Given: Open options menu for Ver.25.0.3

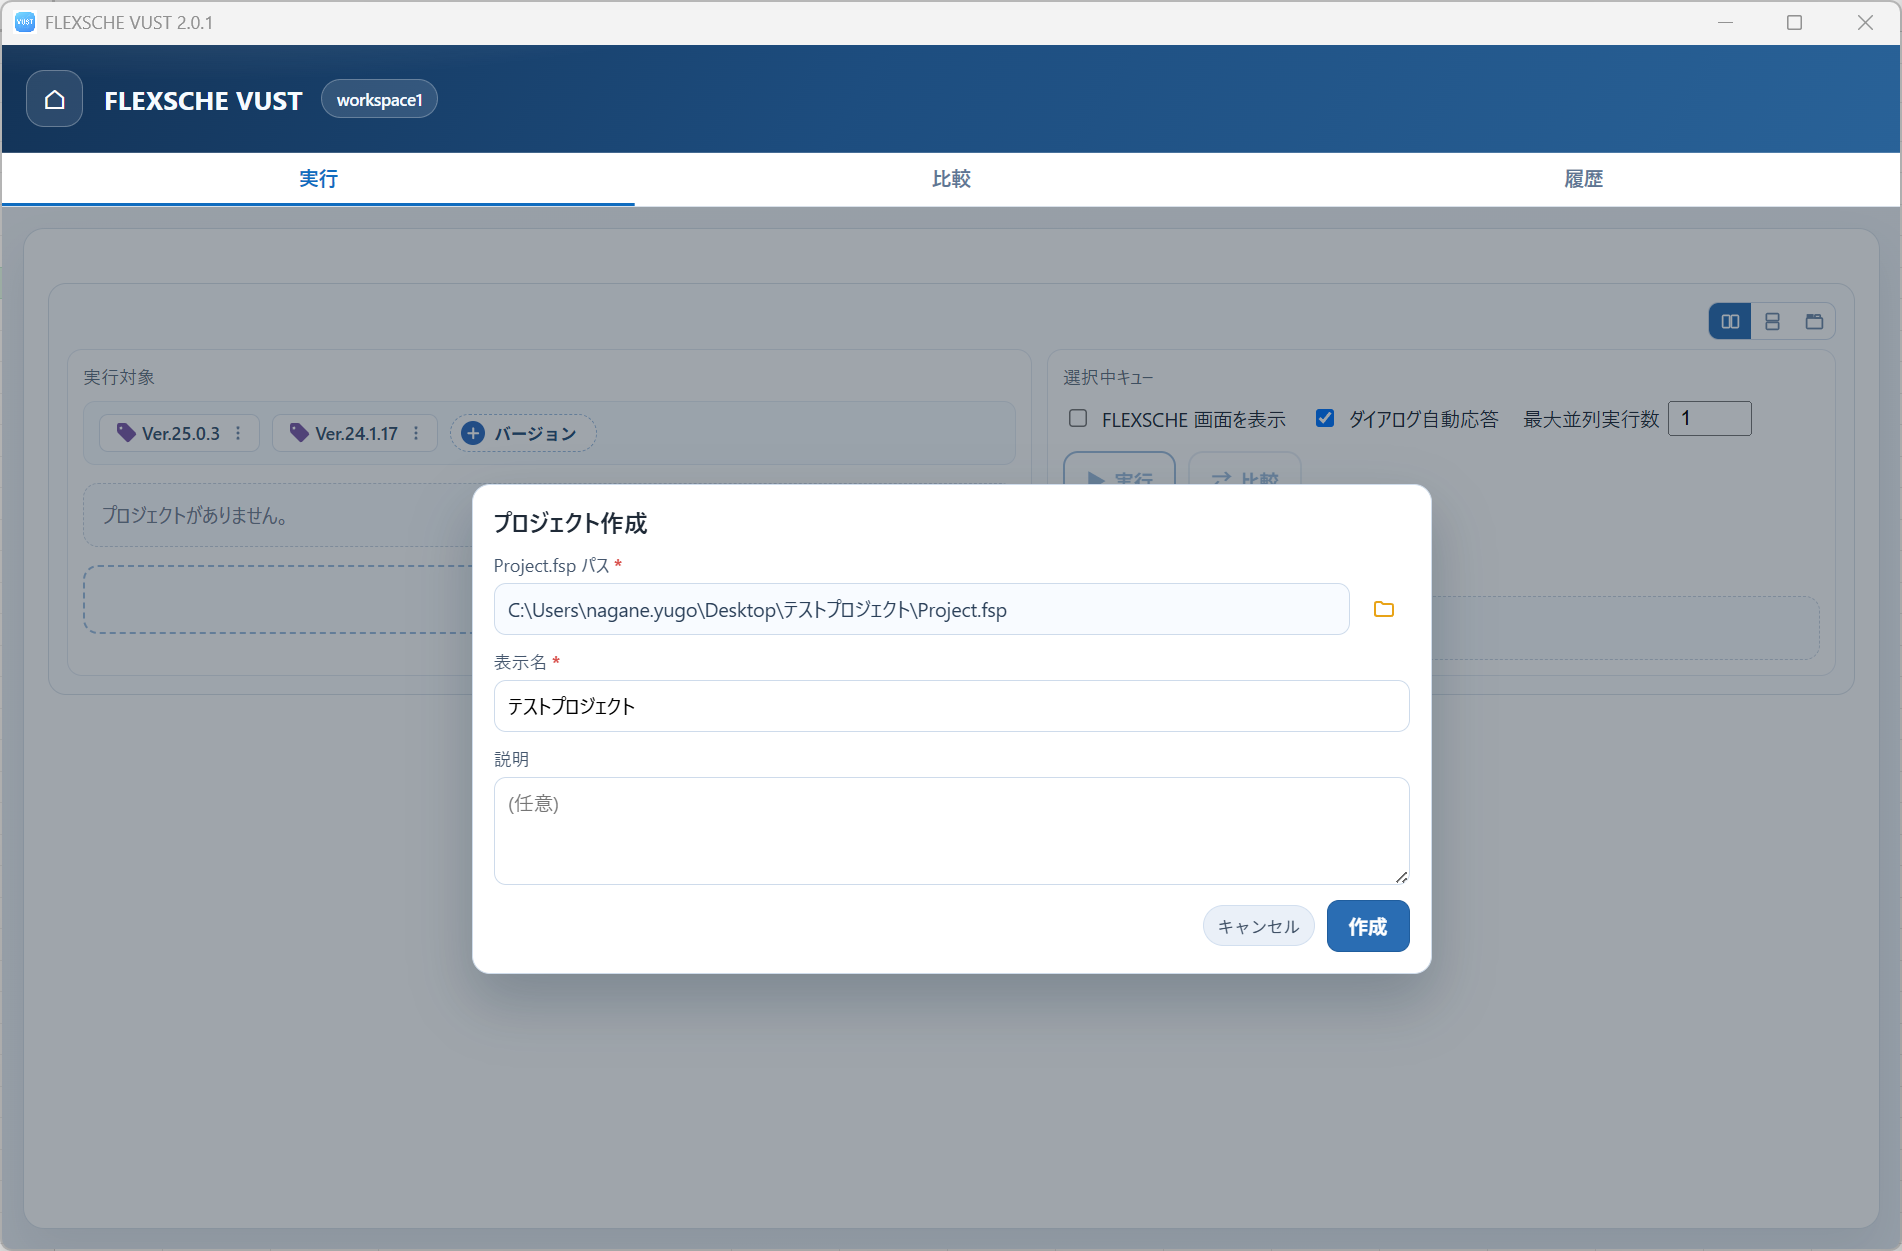Looking at the screenshot, I should tap(238, 433).
